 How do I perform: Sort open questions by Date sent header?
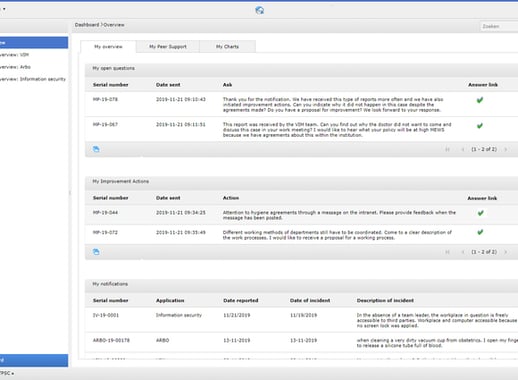pos(168,85)
